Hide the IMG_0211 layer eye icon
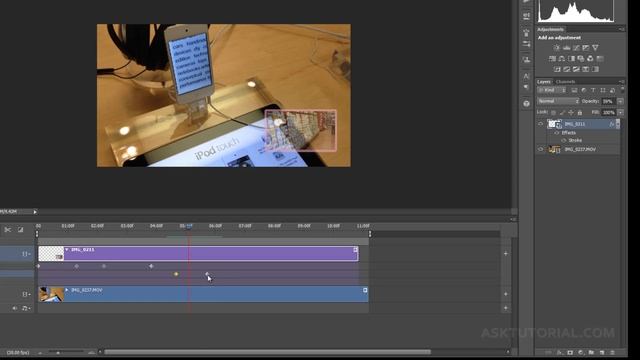 (x=541, y=124)
